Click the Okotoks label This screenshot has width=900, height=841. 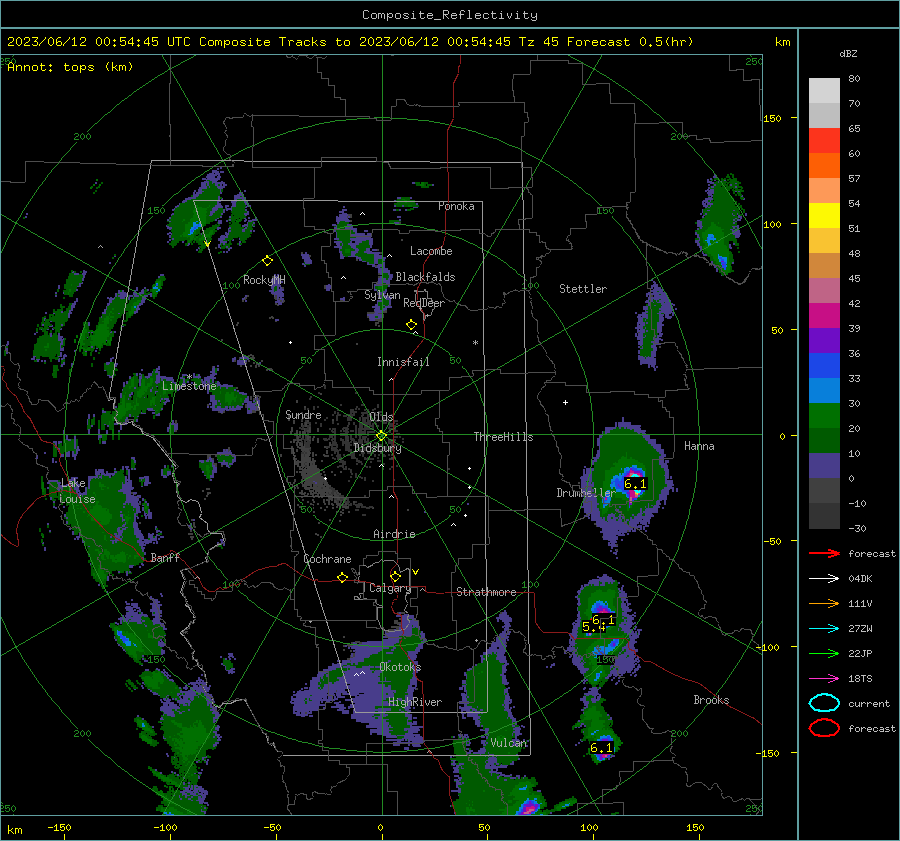pos(400,667)
